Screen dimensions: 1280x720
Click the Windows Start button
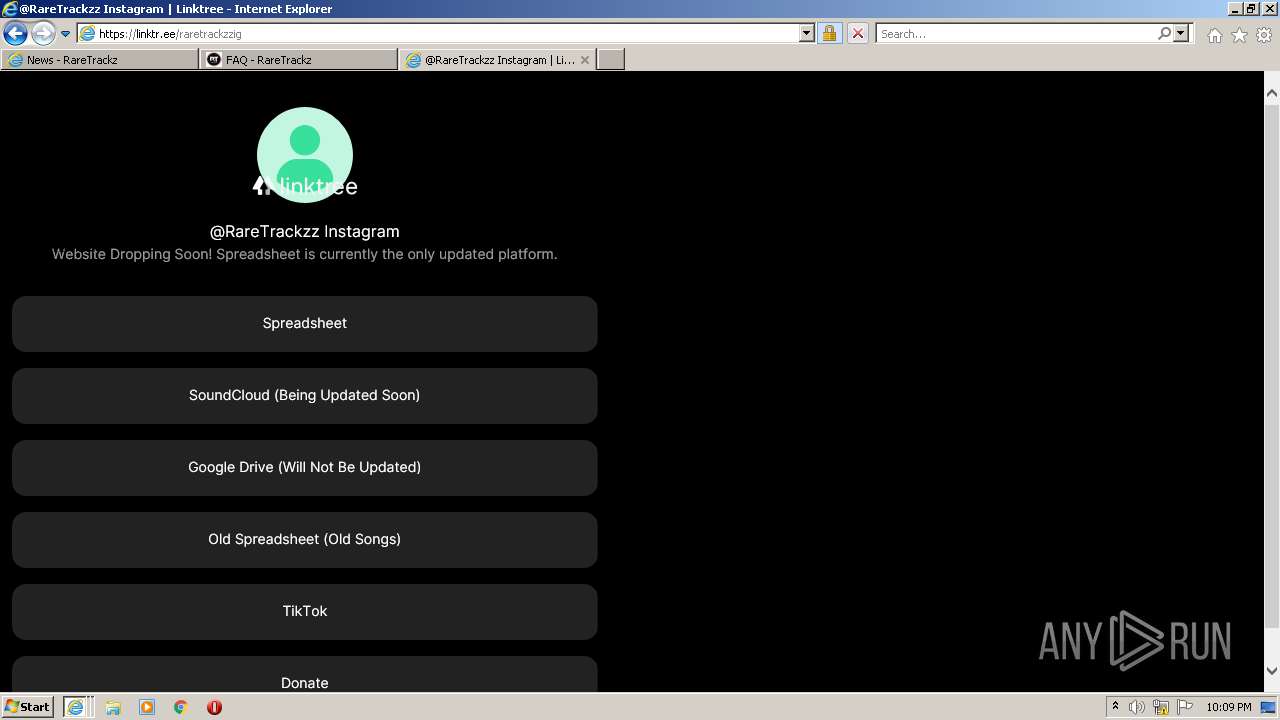pyautogui.click(x=28, y=707)
